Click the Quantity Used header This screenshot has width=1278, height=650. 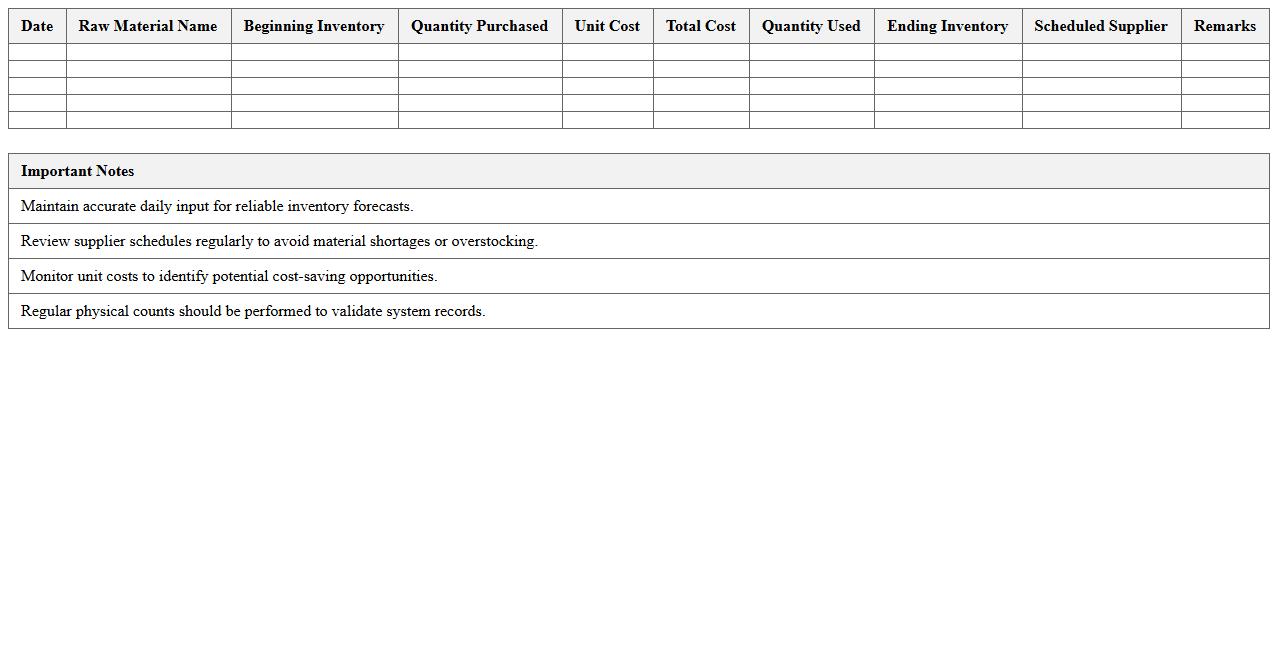[x=811, y=26]
